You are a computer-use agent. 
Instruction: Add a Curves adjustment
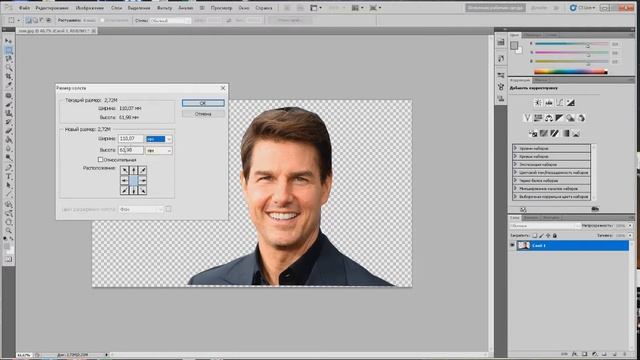[x=560, y=103]
